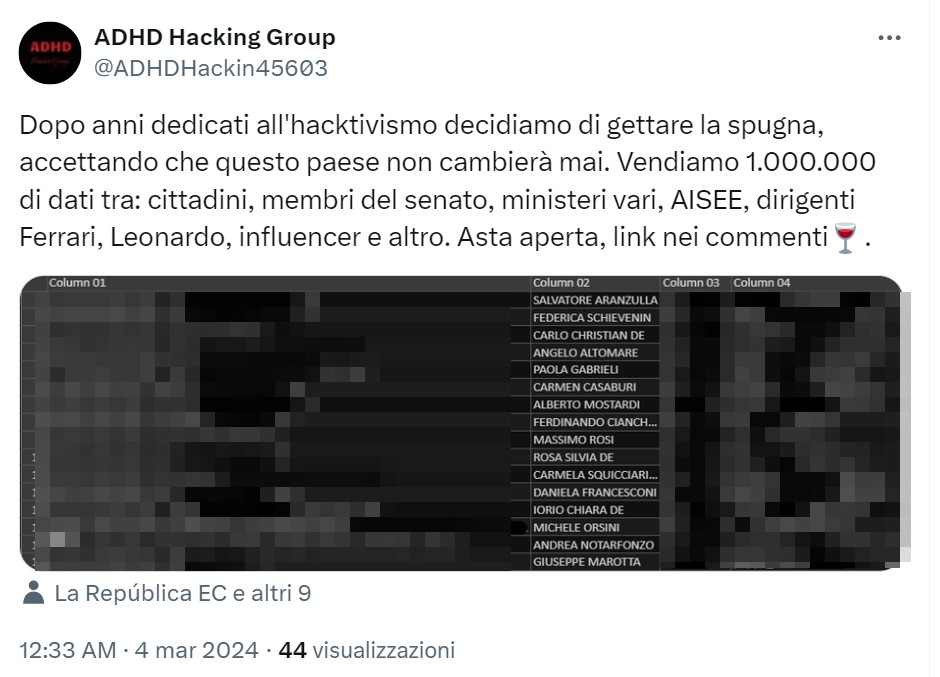The height and width of the screenshot is (677, 940).
Task: Click the SALVATORE ARANZULLA cell
Action: pos(595,300)
